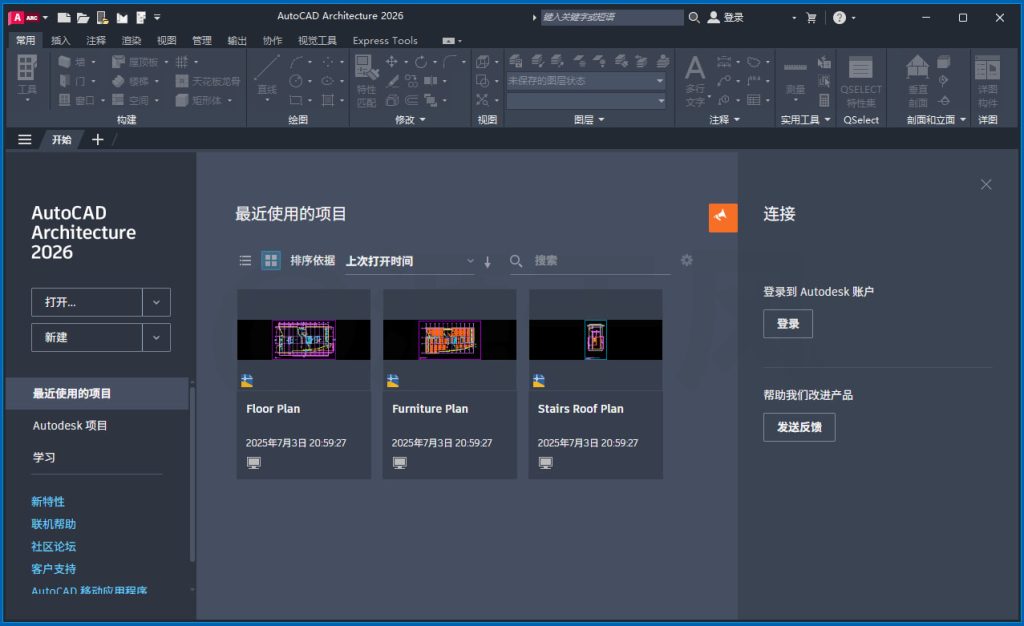The height and width of the screenshot is (626, 1024).
Task: Expand the Utilities (实用工具) panel
Action: tap(805, 119)
